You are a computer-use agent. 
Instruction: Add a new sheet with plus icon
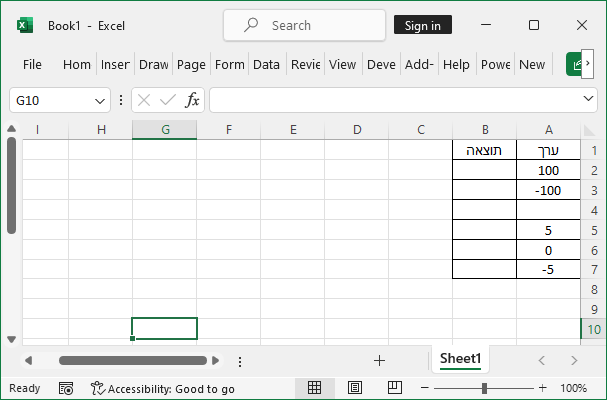379,360
